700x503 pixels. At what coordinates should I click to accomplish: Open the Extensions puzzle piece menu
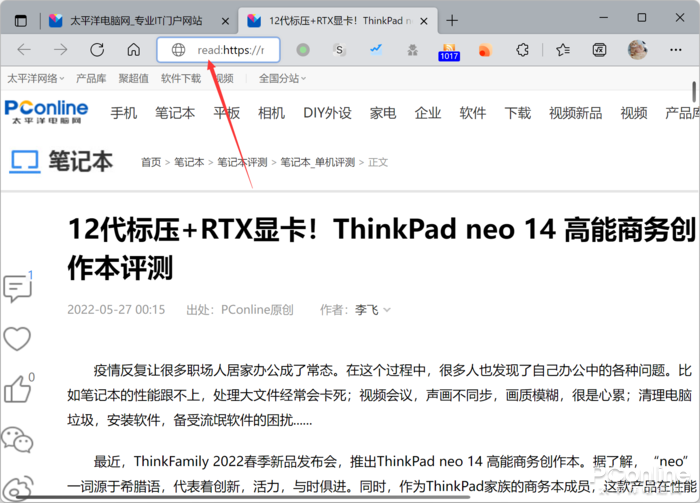point(522,50)
